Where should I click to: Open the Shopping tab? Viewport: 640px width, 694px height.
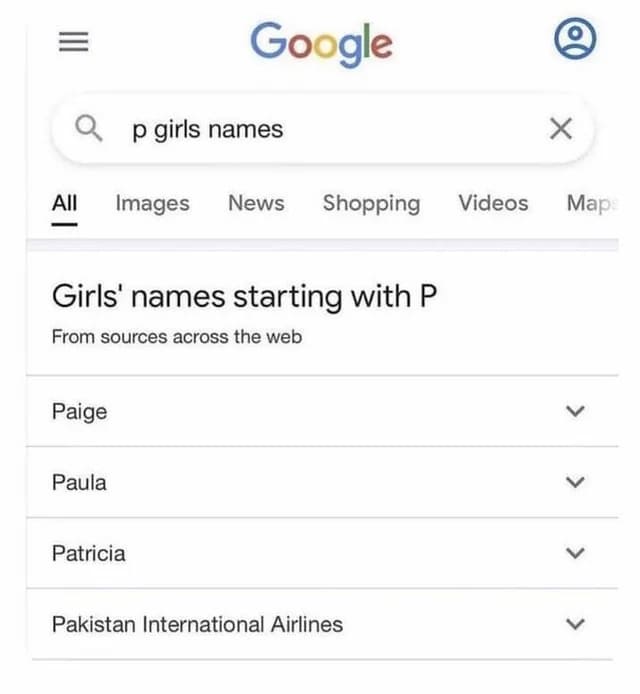pos(371,204)
